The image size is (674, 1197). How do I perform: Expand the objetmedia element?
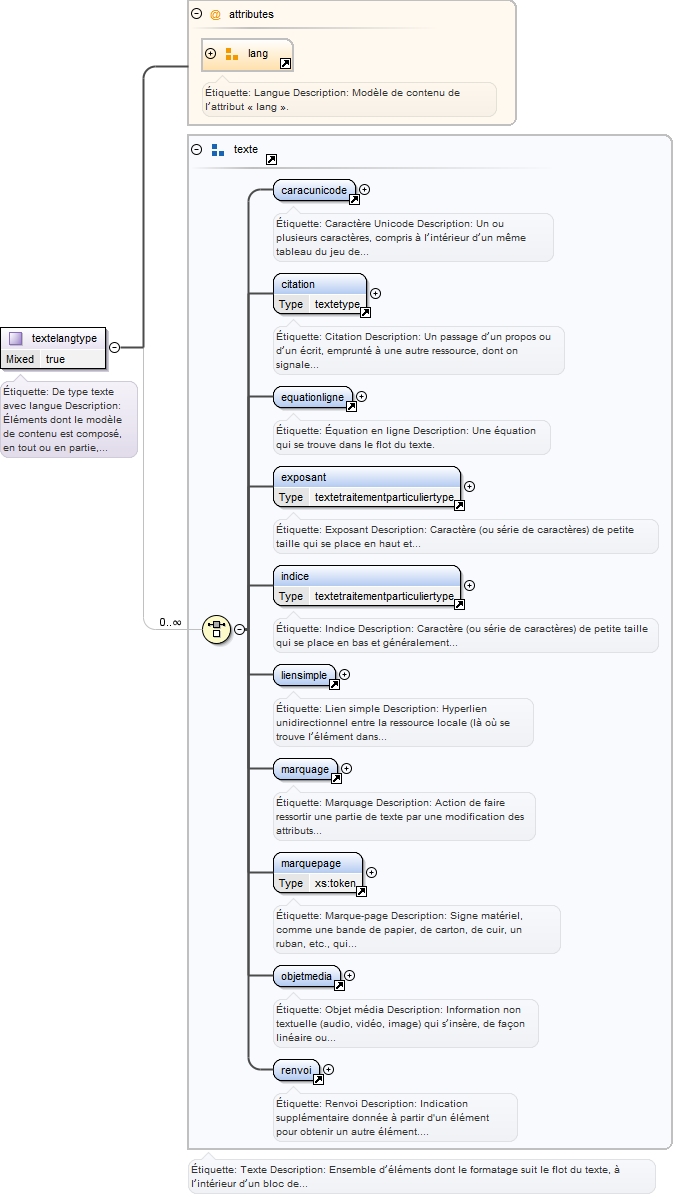350,976
